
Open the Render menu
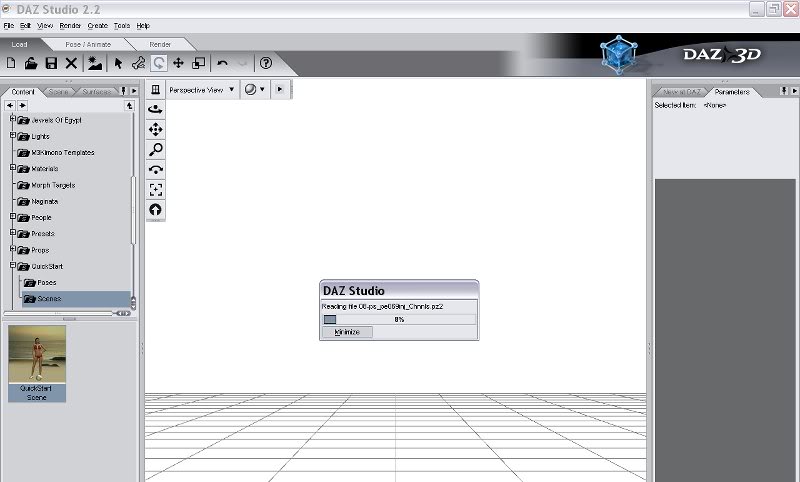[x=69, y=25]
